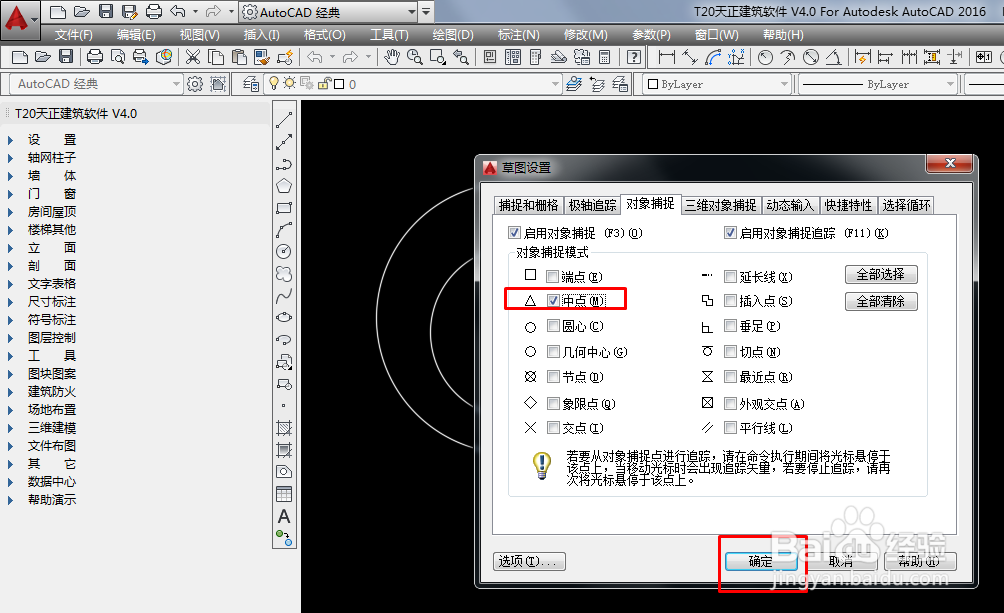The height and width of the screenshot is (613, 1004).
Task: Close the 草图设置 dialog
Action: 951,163
